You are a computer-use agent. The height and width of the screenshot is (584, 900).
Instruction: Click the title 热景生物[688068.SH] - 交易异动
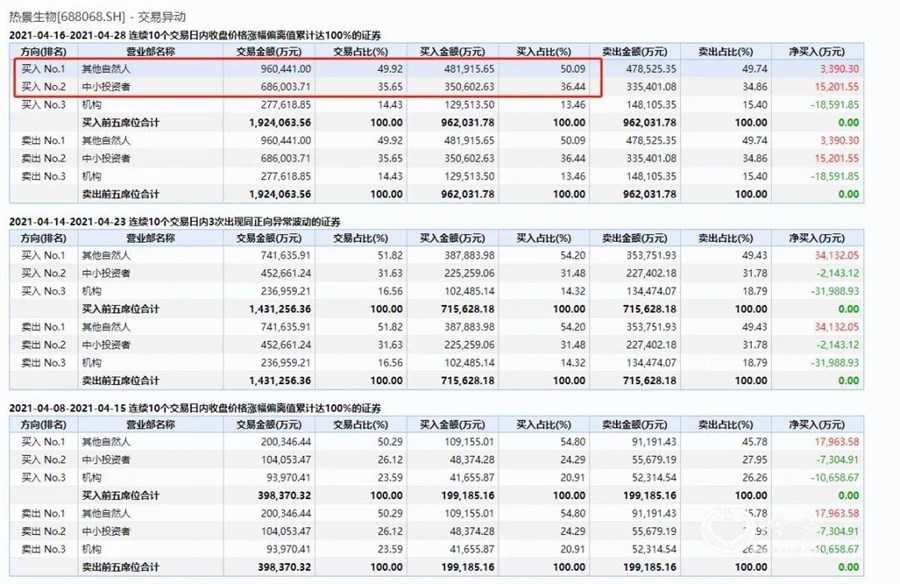(x=98, y=17)
